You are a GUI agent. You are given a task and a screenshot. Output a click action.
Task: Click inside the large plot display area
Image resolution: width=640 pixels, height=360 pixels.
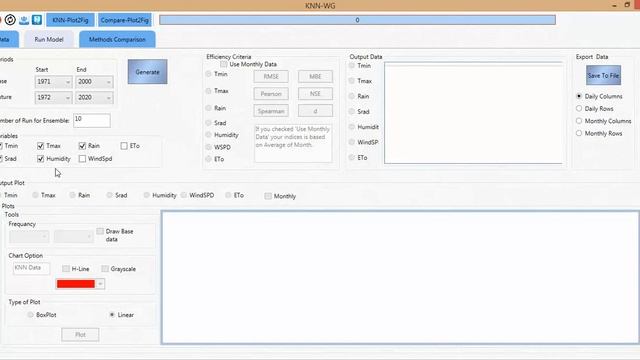[400, 278]
